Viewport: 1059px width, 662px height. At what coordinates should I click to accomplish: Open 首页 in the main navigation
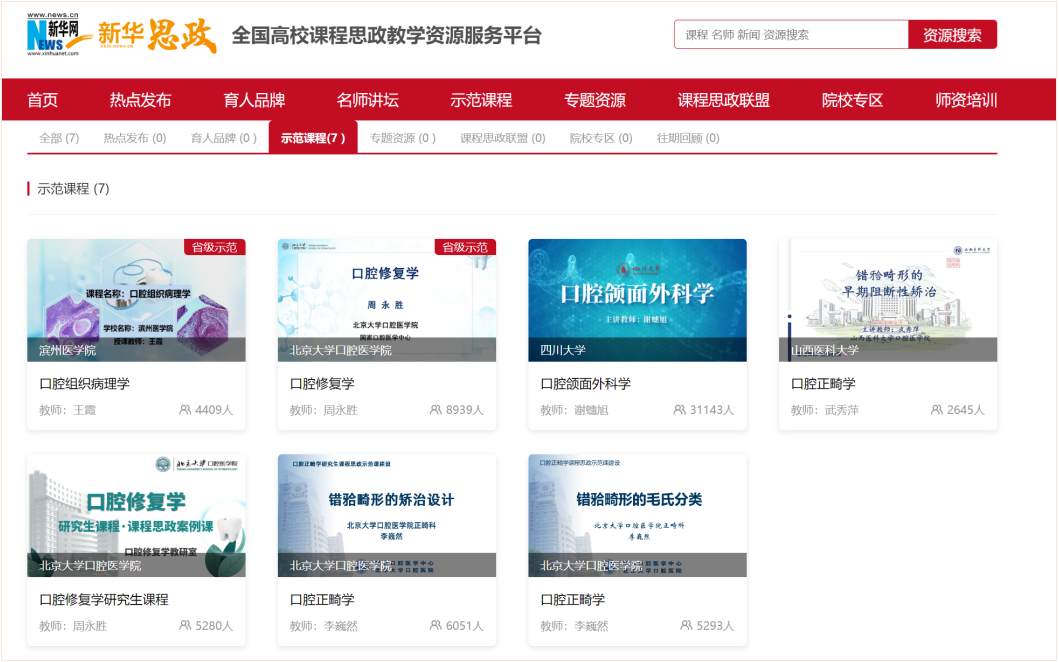43,100
